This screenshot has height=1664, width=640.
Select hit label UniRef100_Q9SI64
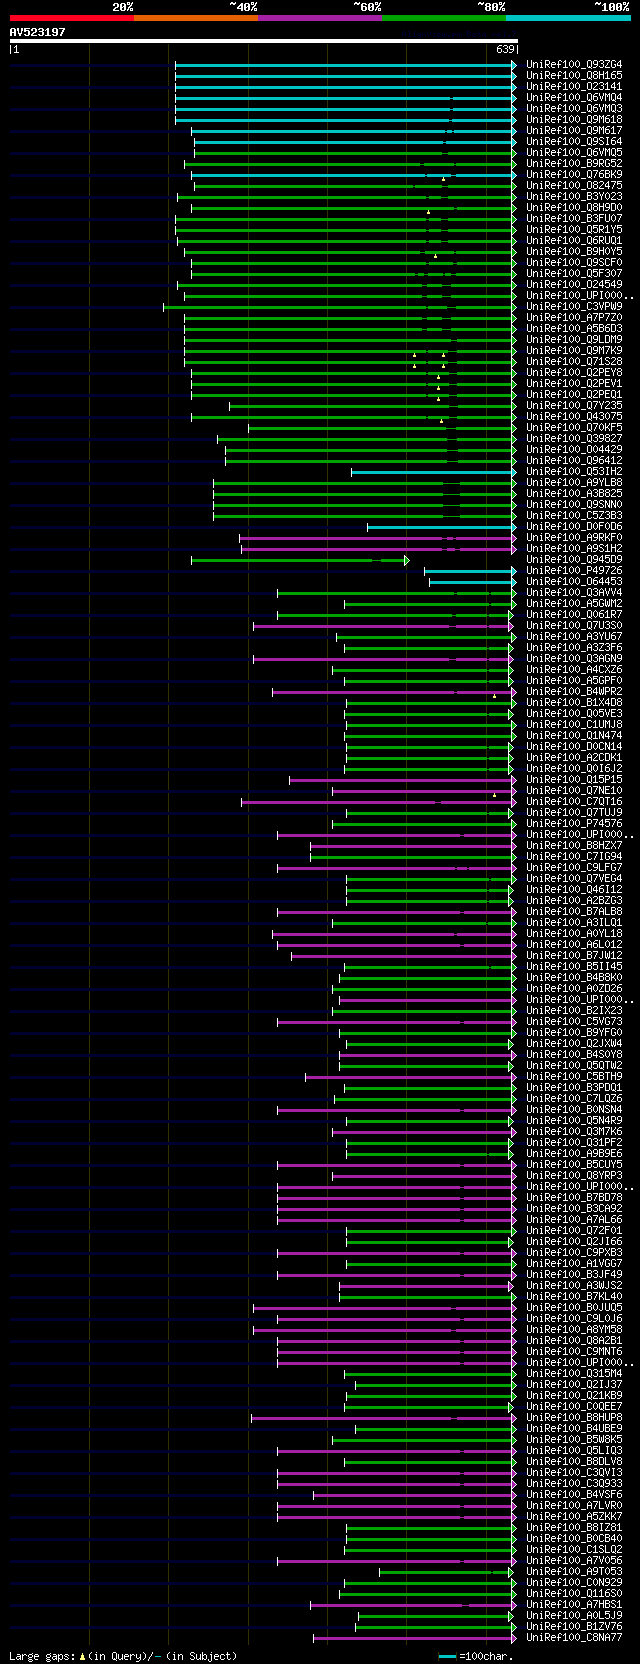coord(574,142)
